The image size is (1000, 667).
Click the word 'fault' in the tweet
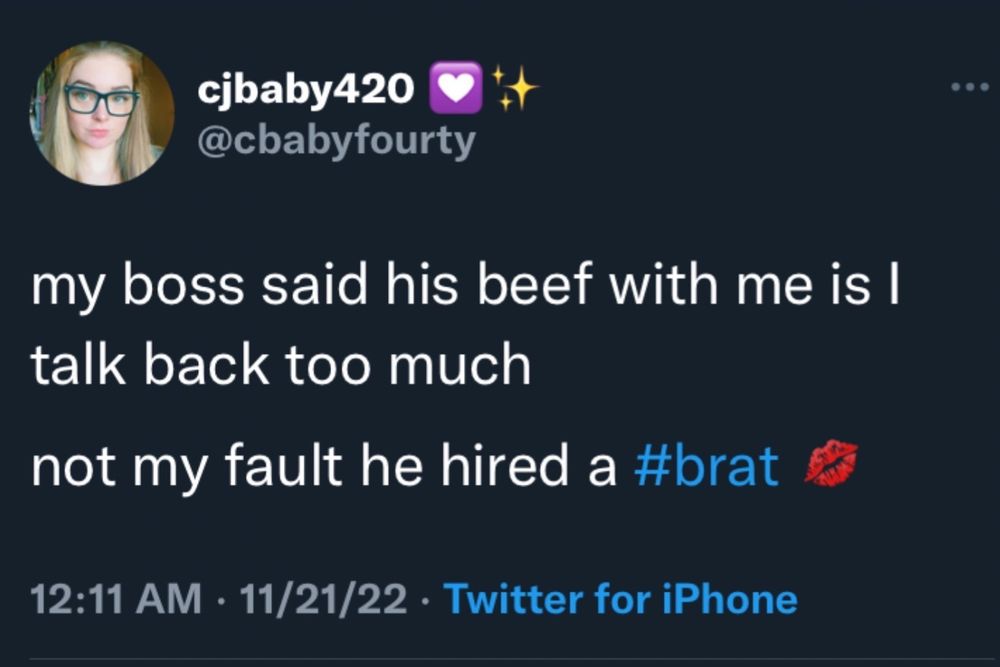[x=284, y=464]
